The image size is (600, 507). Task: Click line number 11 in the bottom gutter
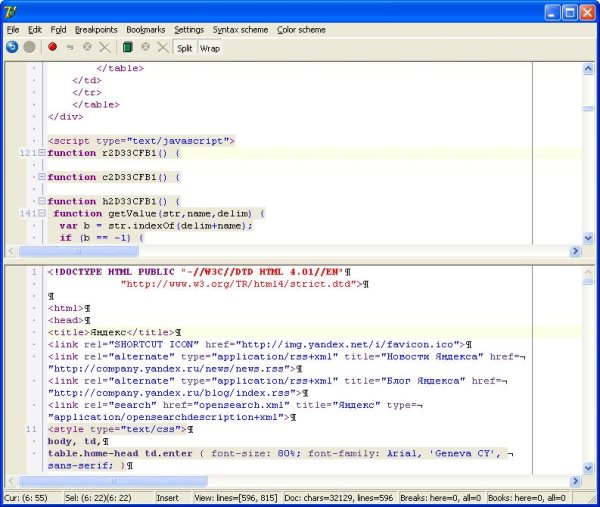(x=31, y=429)
